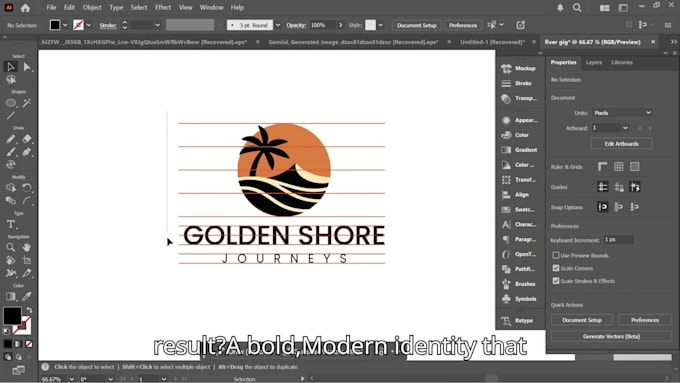Click Generate Vectors (Beta) button

tap(611, 336)
